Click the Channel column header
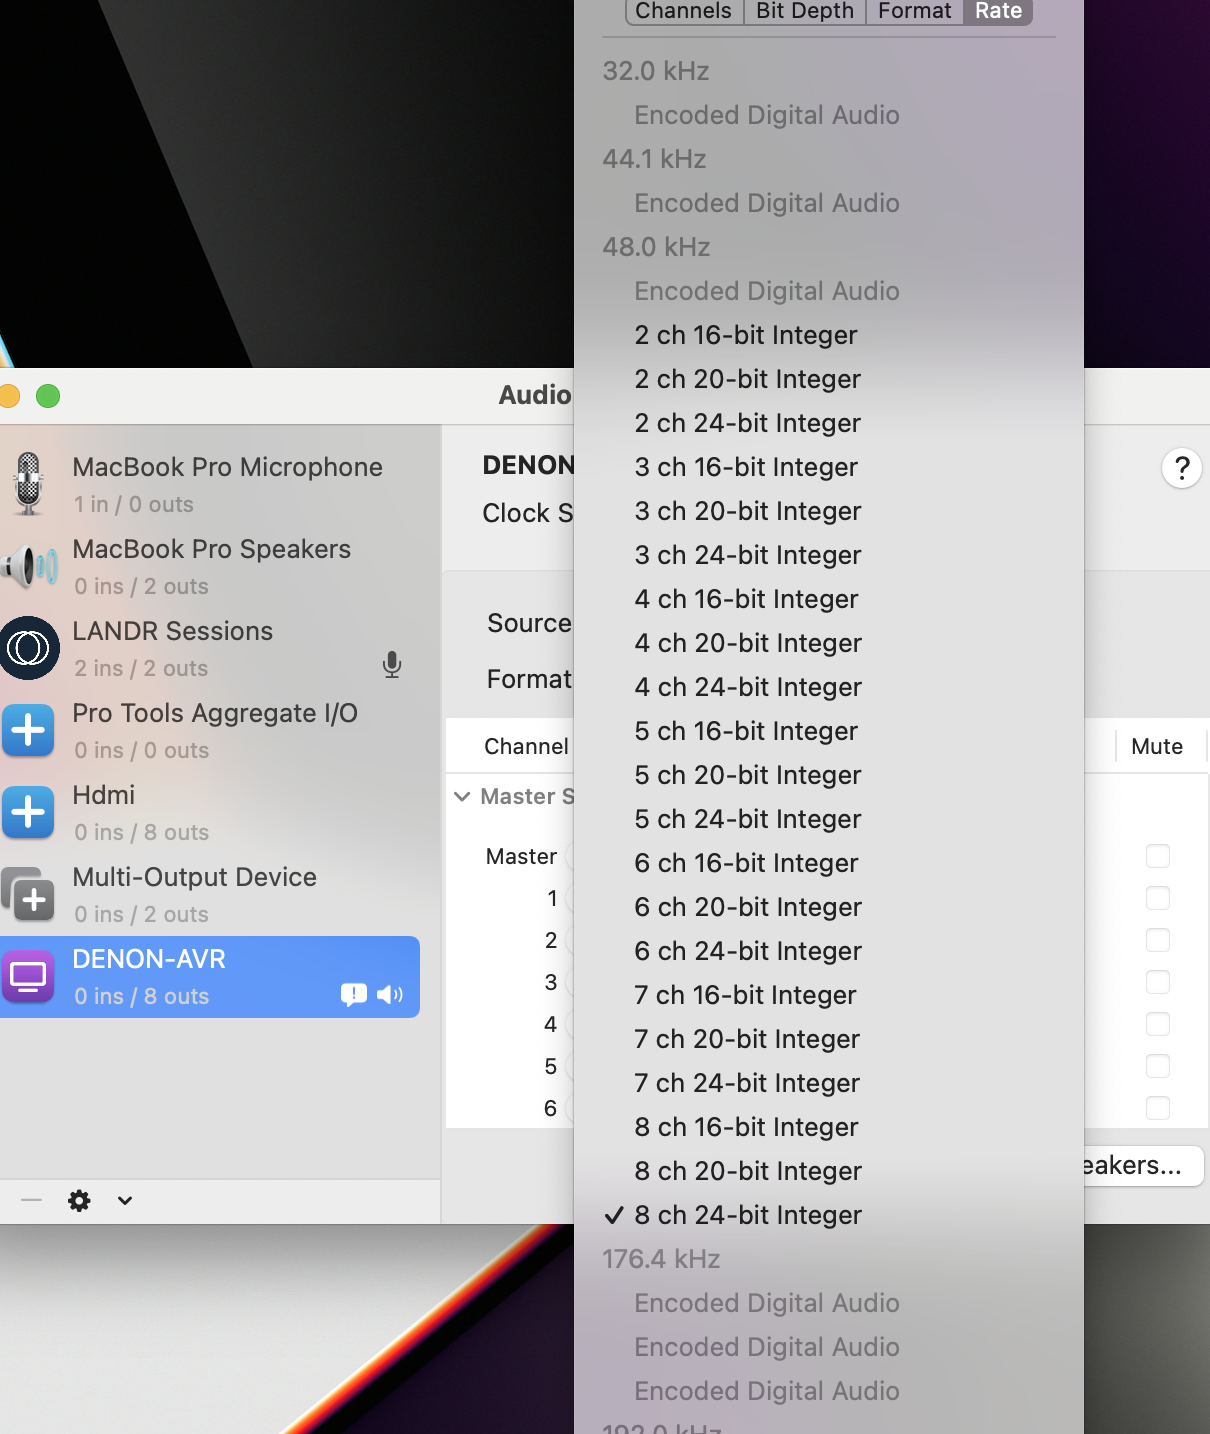Viewport: 1210px width, 1434px height. tap(526, 746)
